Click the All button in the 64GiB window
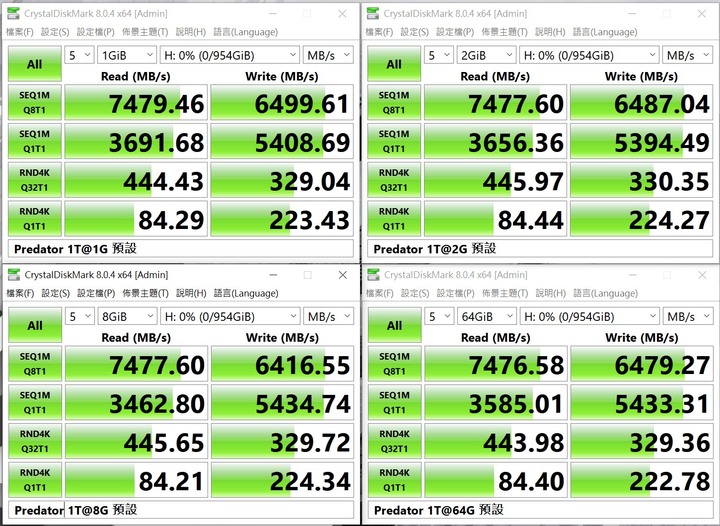The height and width of the screenshot is (526, 720). pyautogui.click(x=394, y=325)
